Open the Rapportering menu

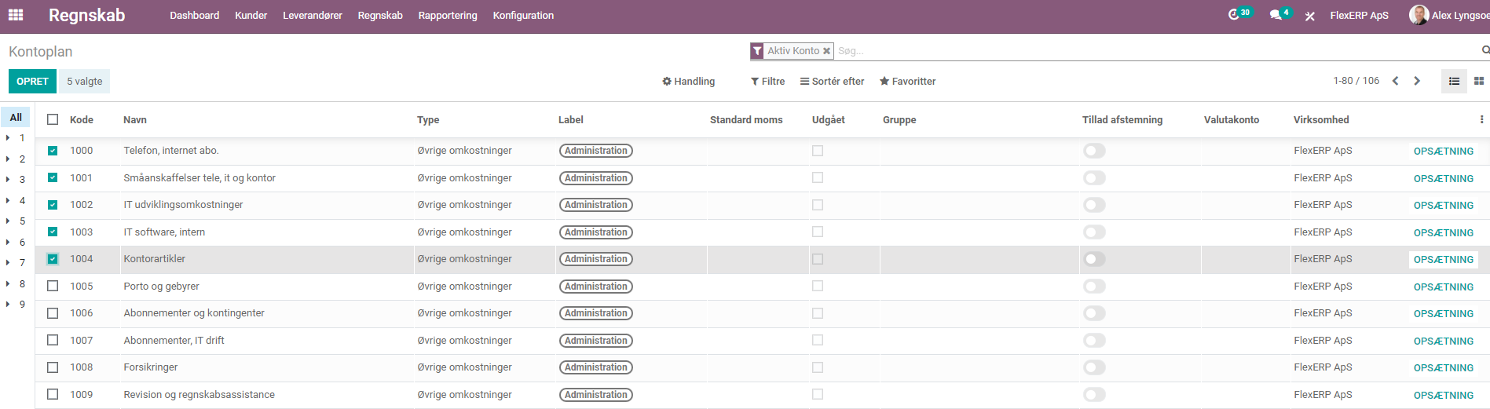447,15
